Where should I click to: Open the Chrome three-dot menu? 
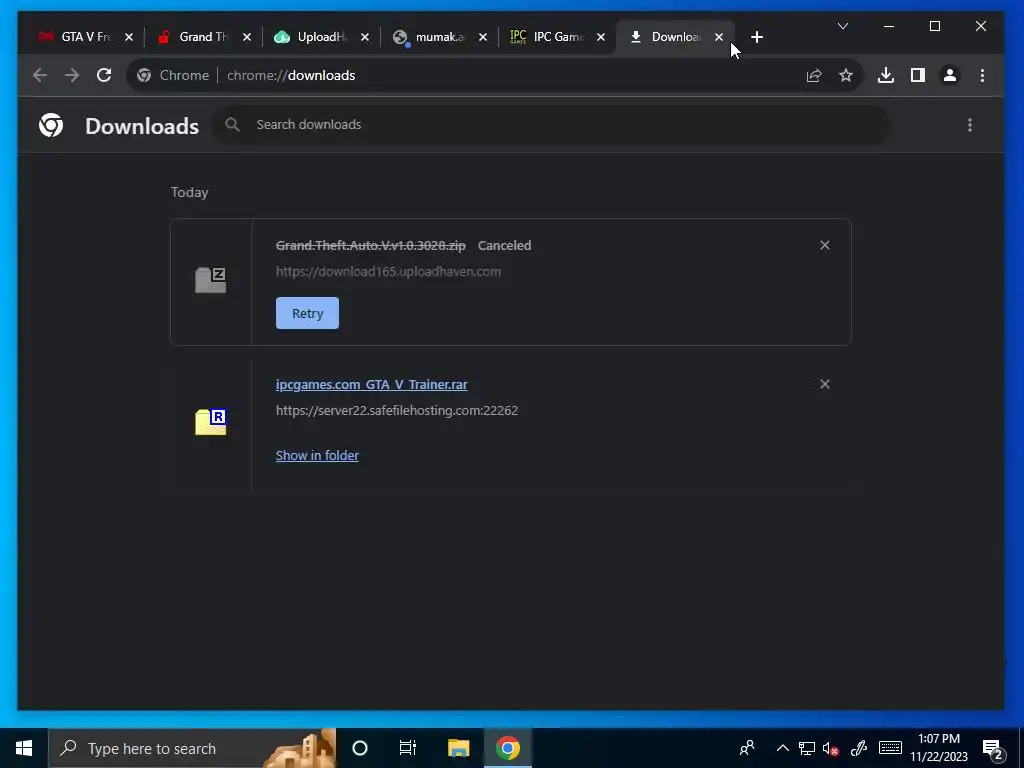pyautogui.click(x=982, y=75)
